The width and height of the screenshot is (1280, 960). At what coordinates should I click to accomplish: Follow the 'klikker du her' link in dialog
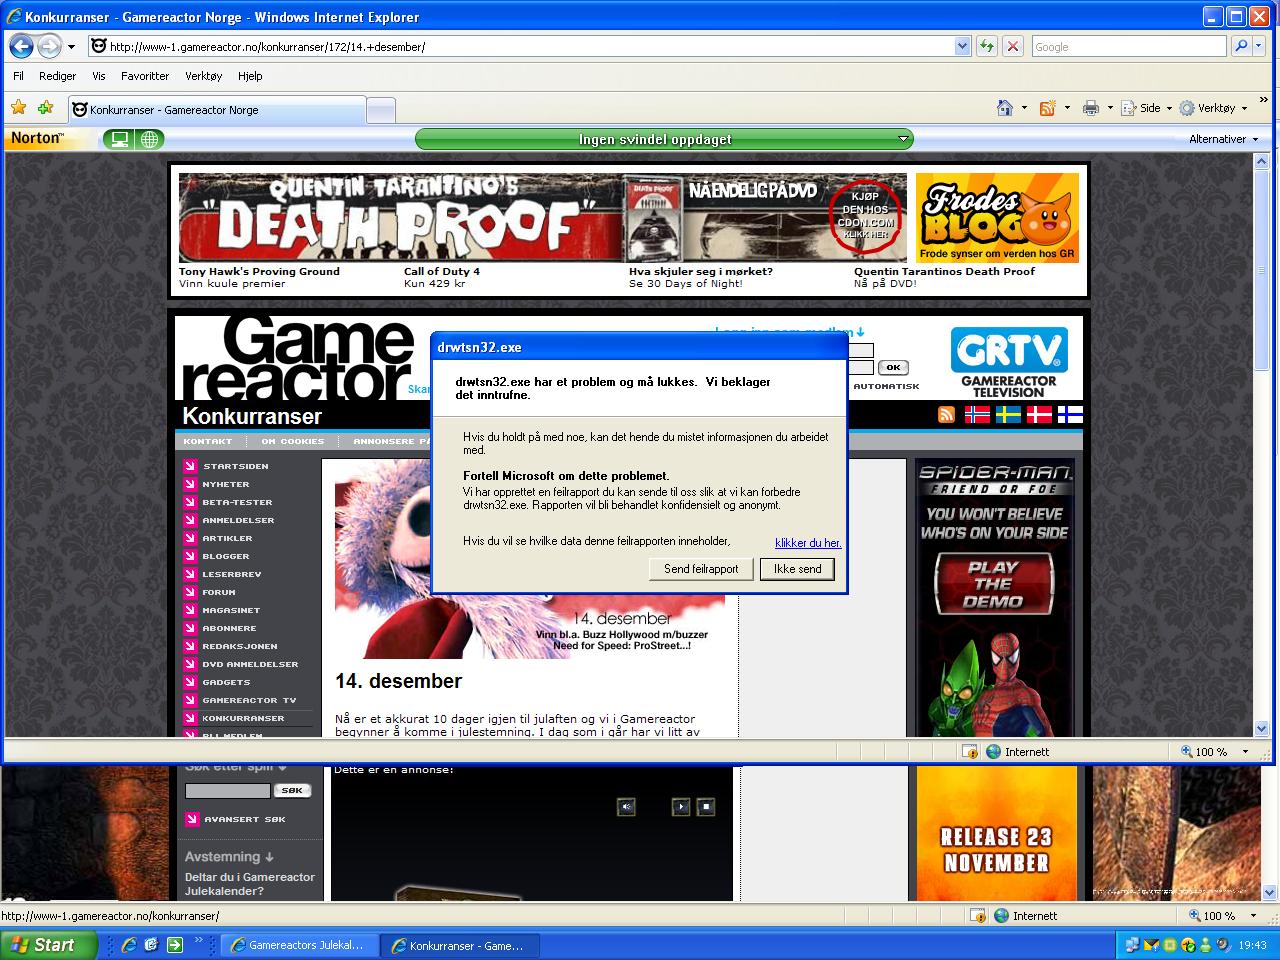[808, 543]
